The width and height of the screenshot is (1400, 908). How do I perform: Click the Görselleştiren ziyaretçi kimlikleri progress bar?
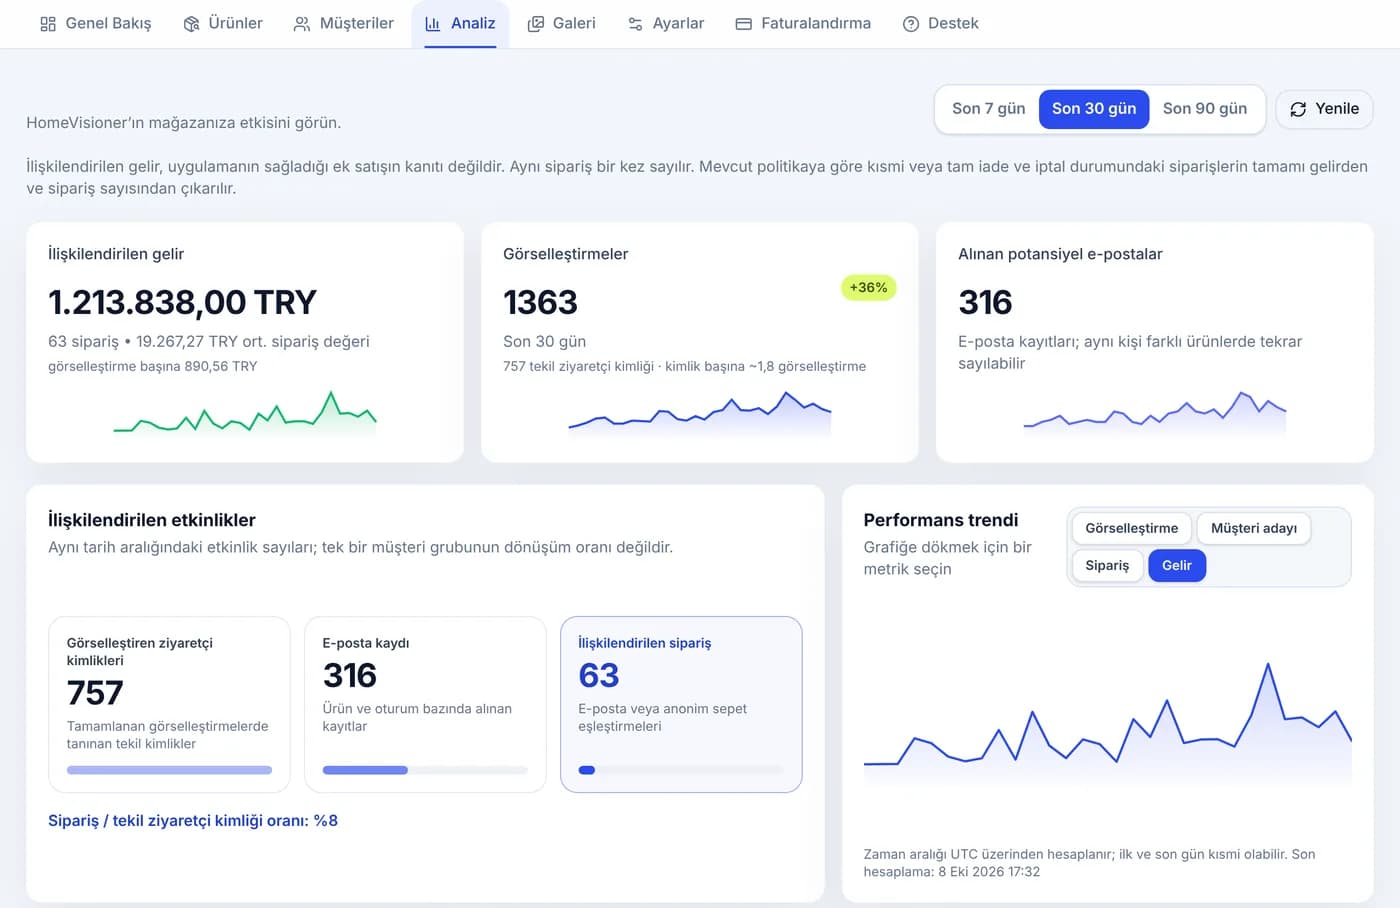tap(169, 770)
